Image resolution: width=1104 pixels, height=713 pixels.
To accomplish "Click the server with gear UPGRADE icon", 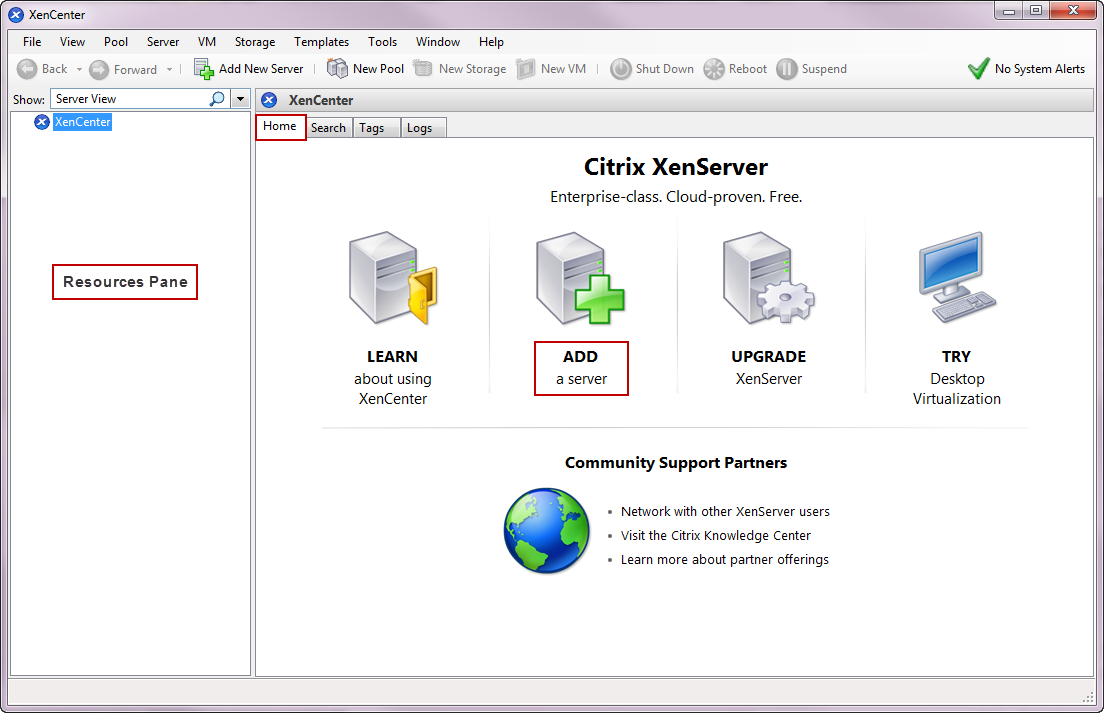I will [x=768, y=278].
